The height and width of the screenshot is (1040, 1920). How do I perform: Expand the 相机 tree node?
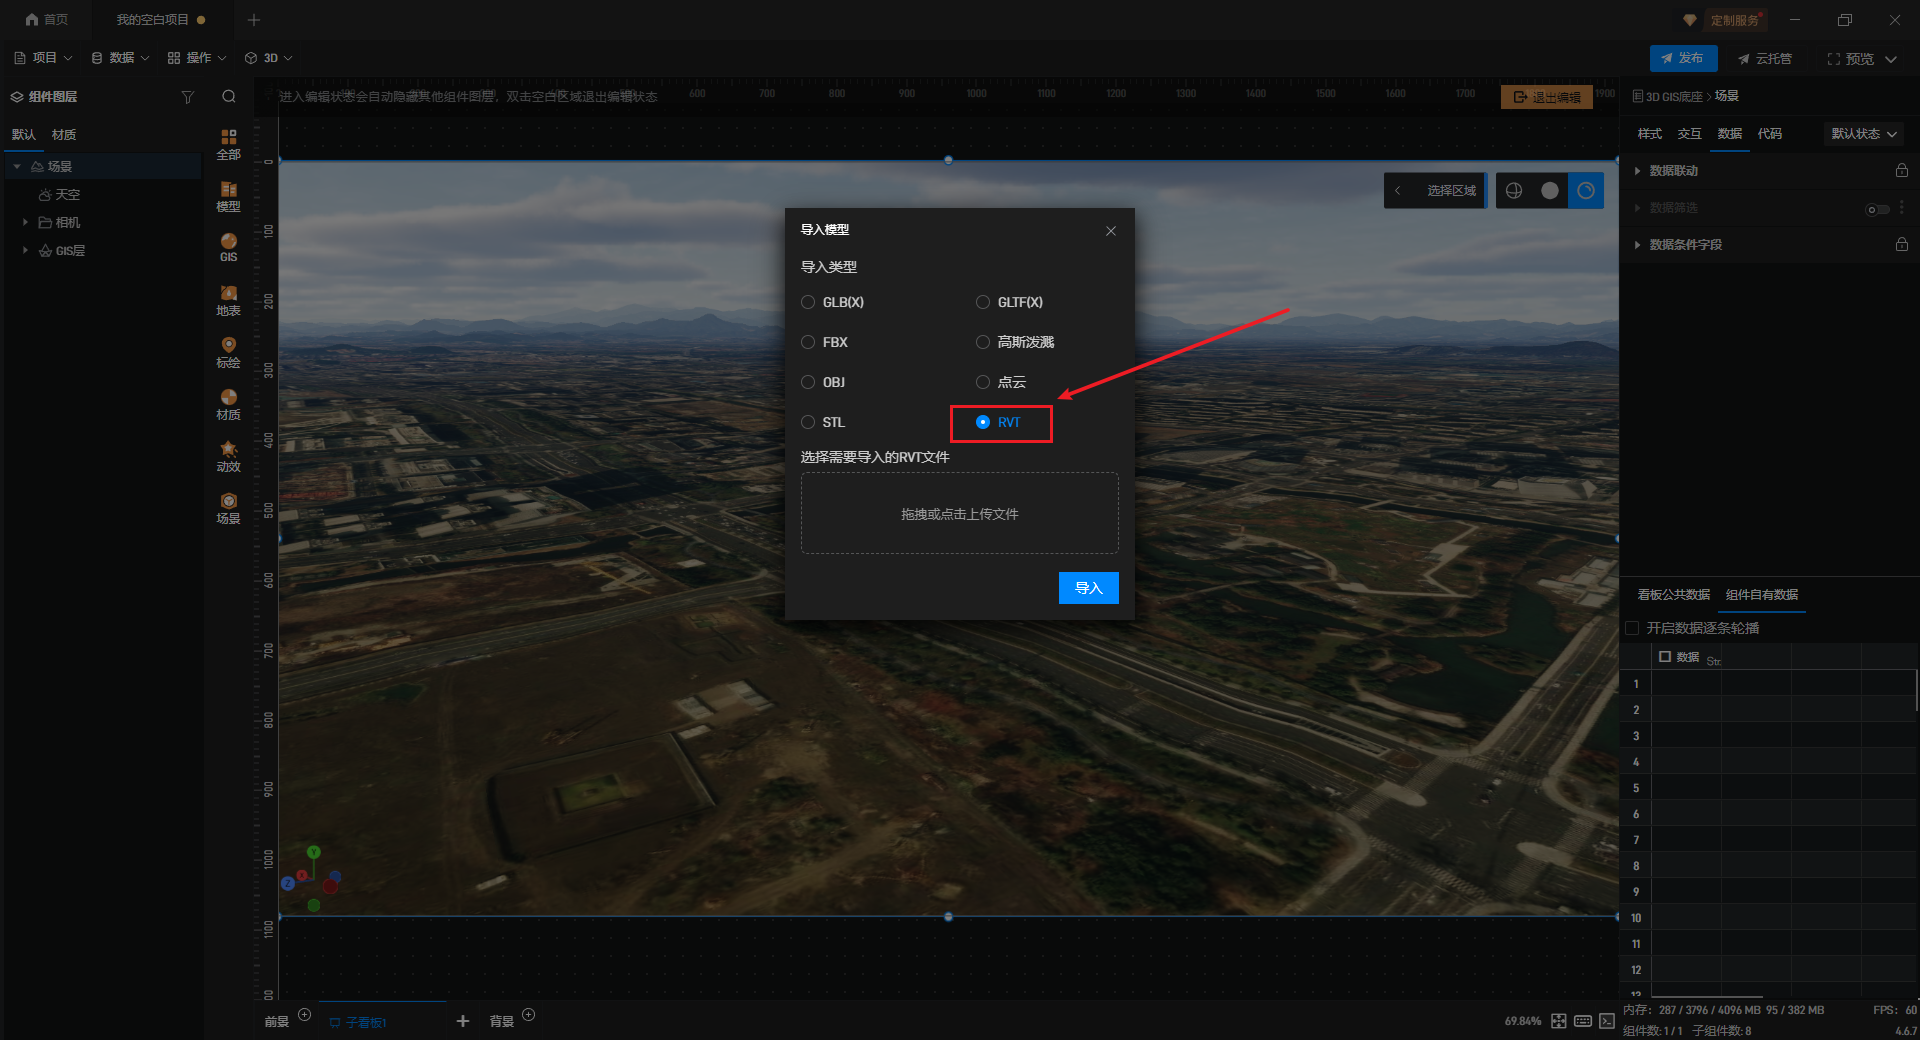coord(25,222)
